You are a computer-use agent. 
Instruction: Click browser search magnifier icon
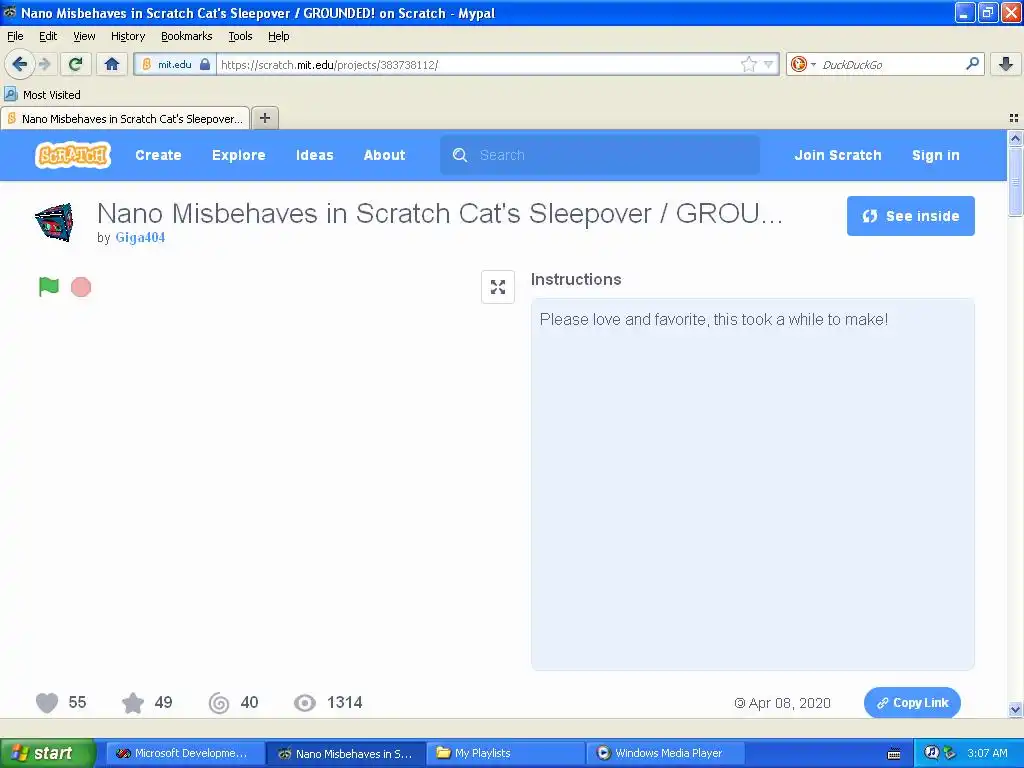coord(972,64)
